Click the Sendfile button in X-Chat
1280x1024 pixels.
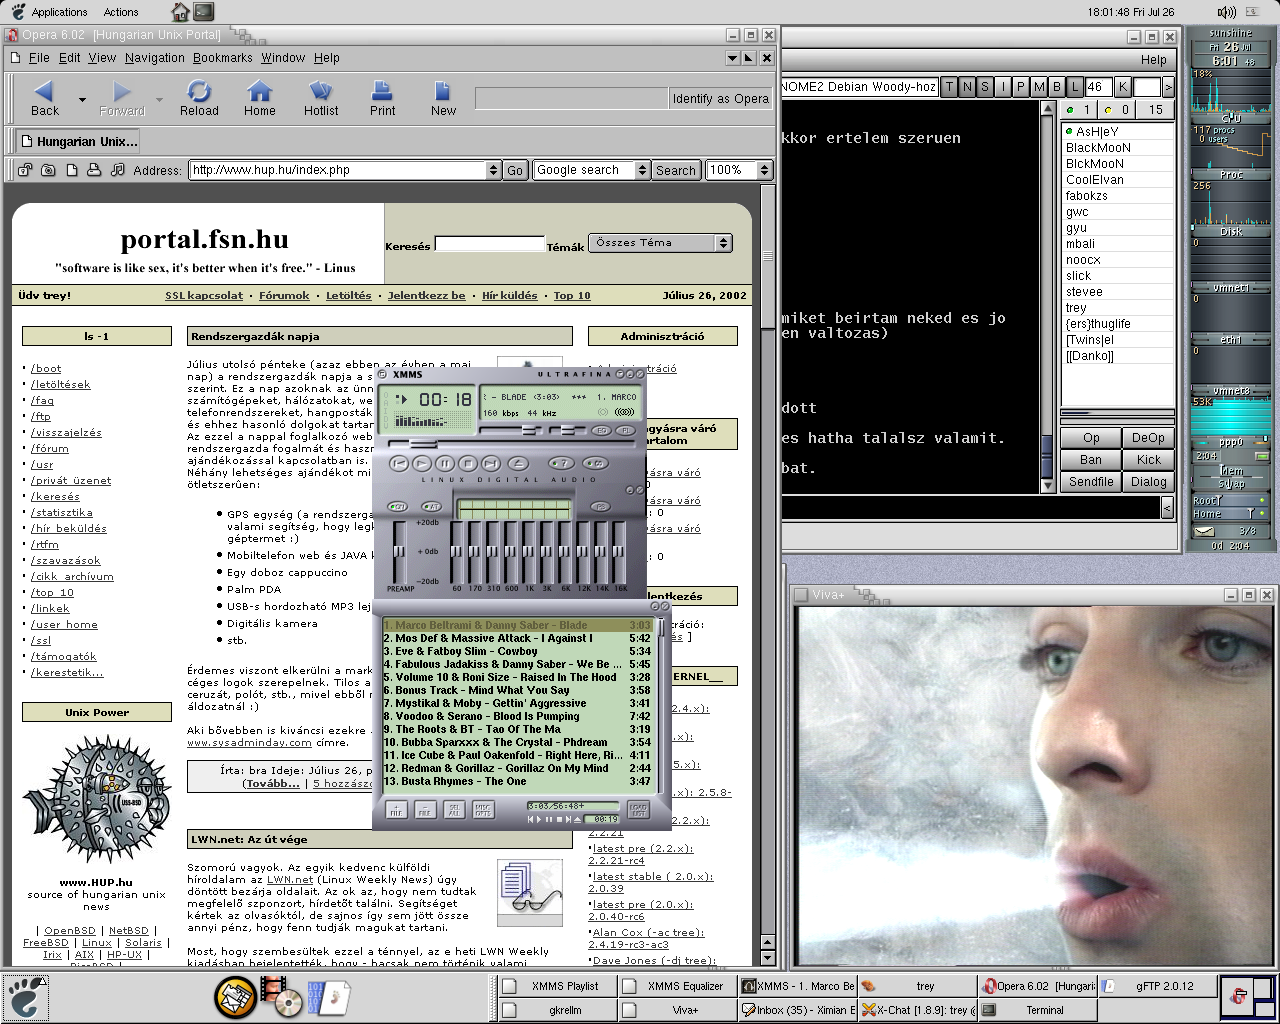tap(1091, 482)
